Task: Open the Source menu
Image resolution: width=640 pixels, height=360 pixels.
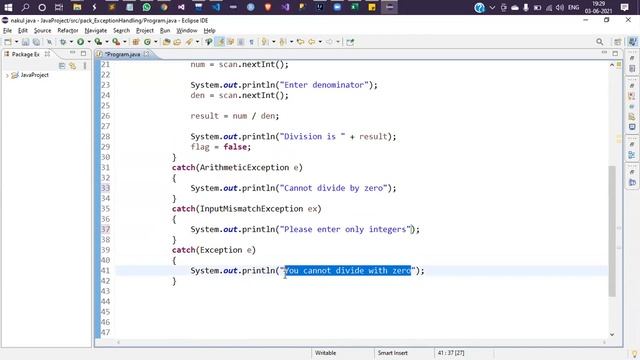Action: (42, 31)
